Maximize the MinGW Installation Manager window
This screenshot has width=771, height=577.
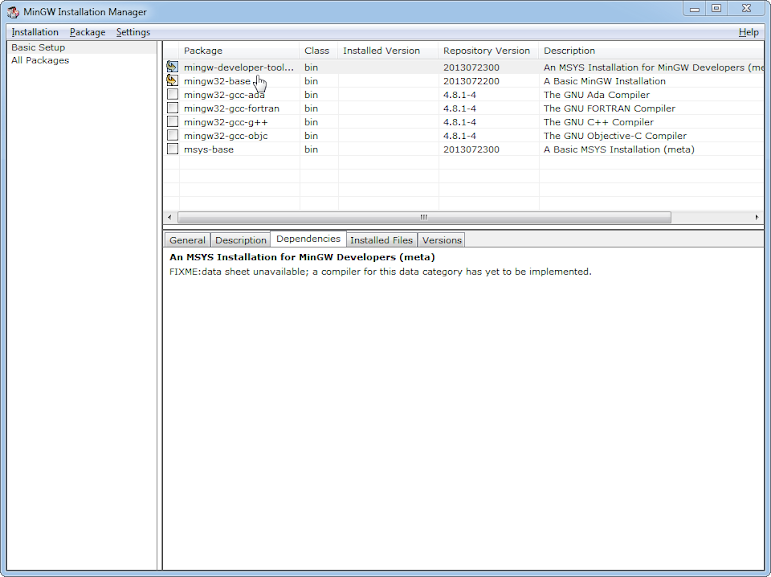(x=716, y=8)
